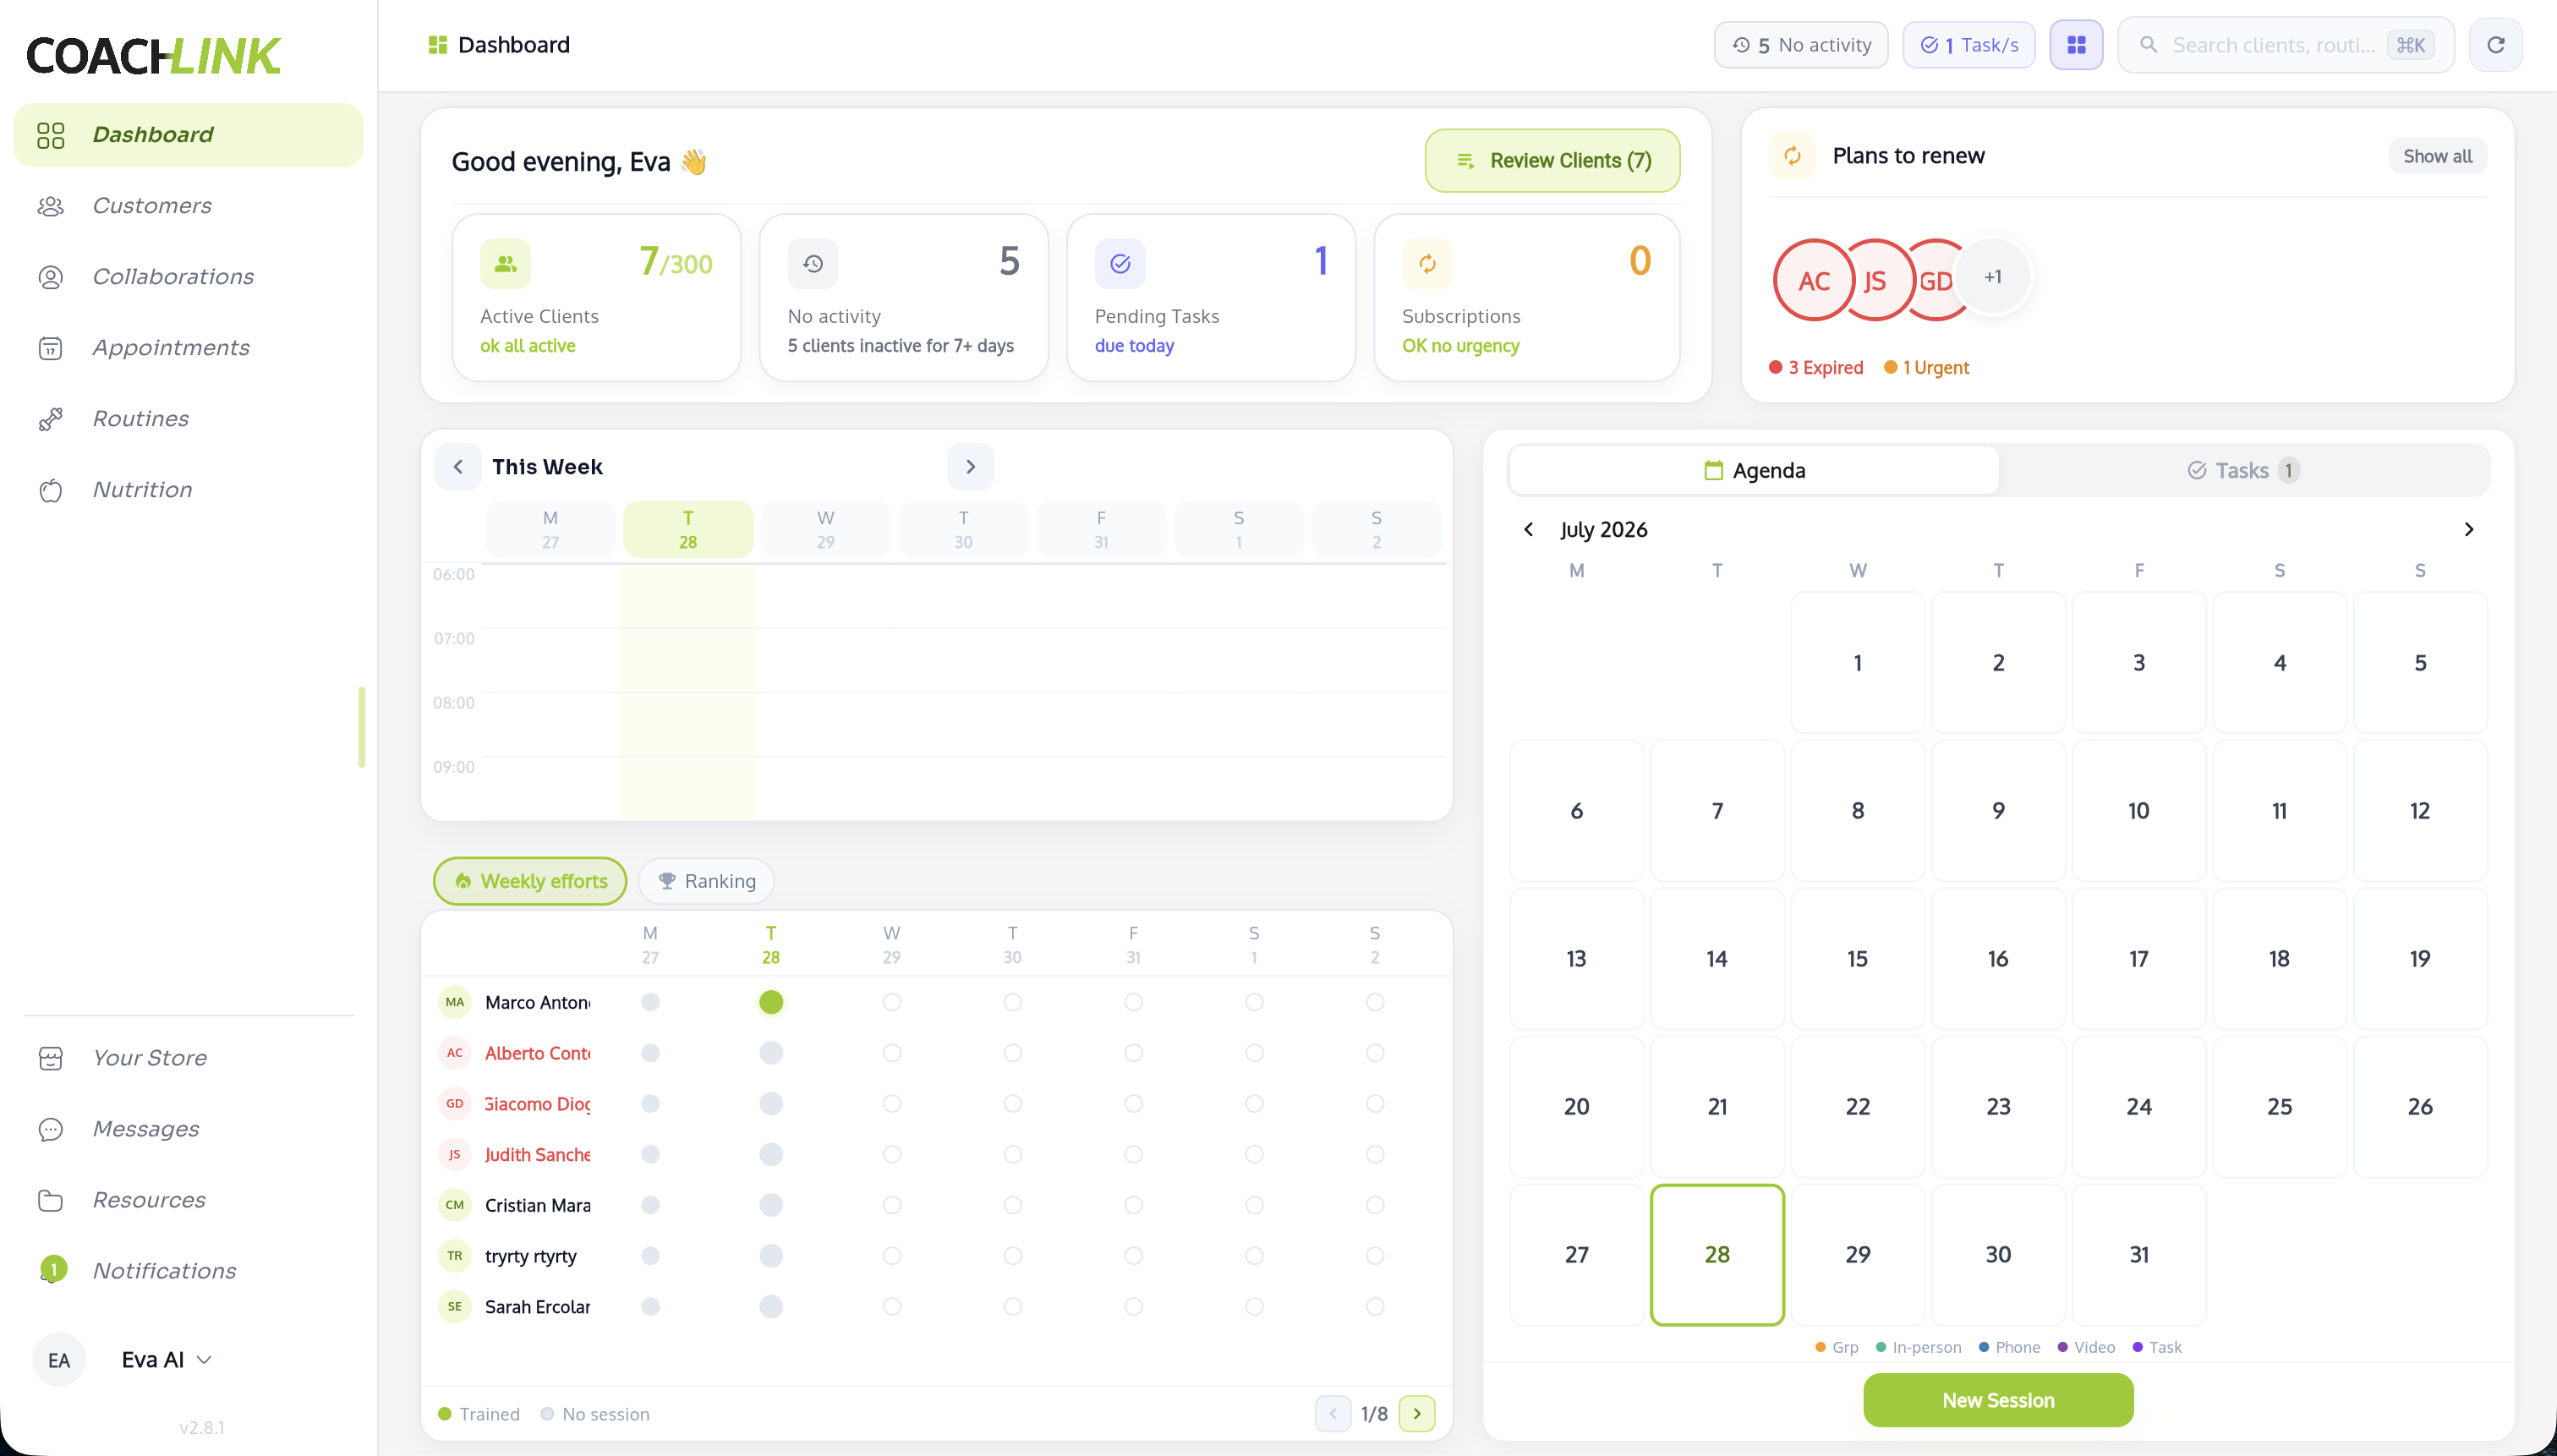The width and height of the screenshot is (2557, 1456).
Task: Click the sidebar scrollbar handle
Action: coord(361,727)
